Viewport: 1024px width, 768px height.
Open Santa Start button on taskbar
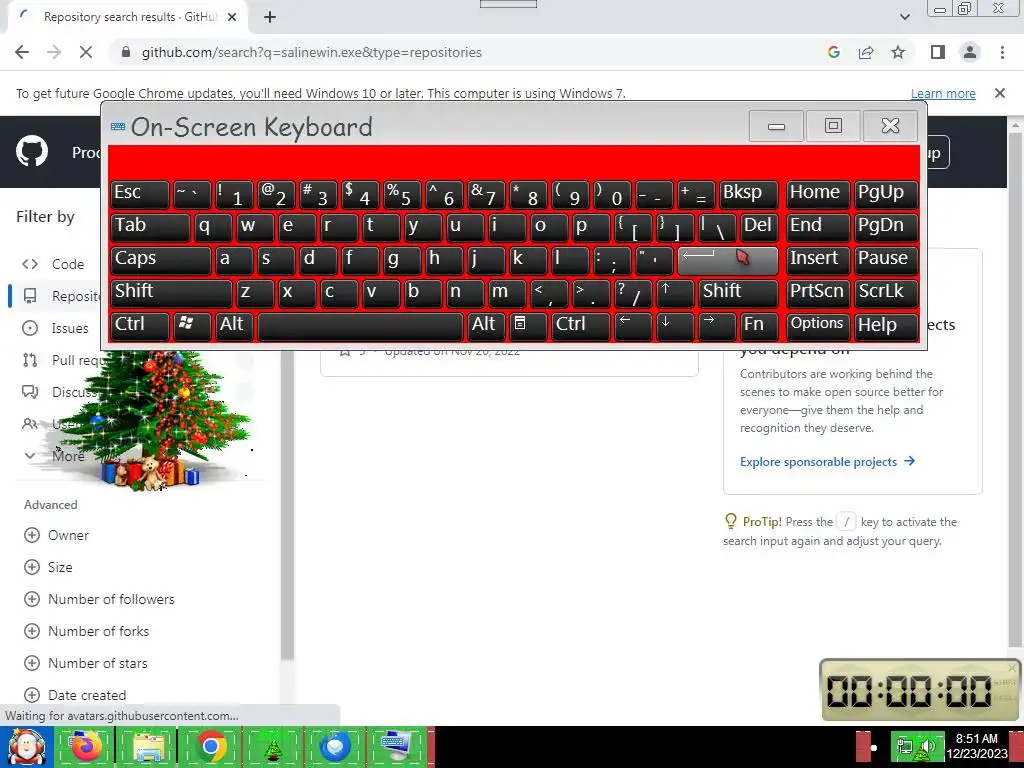pyautogui.click(x=26, y=747)
